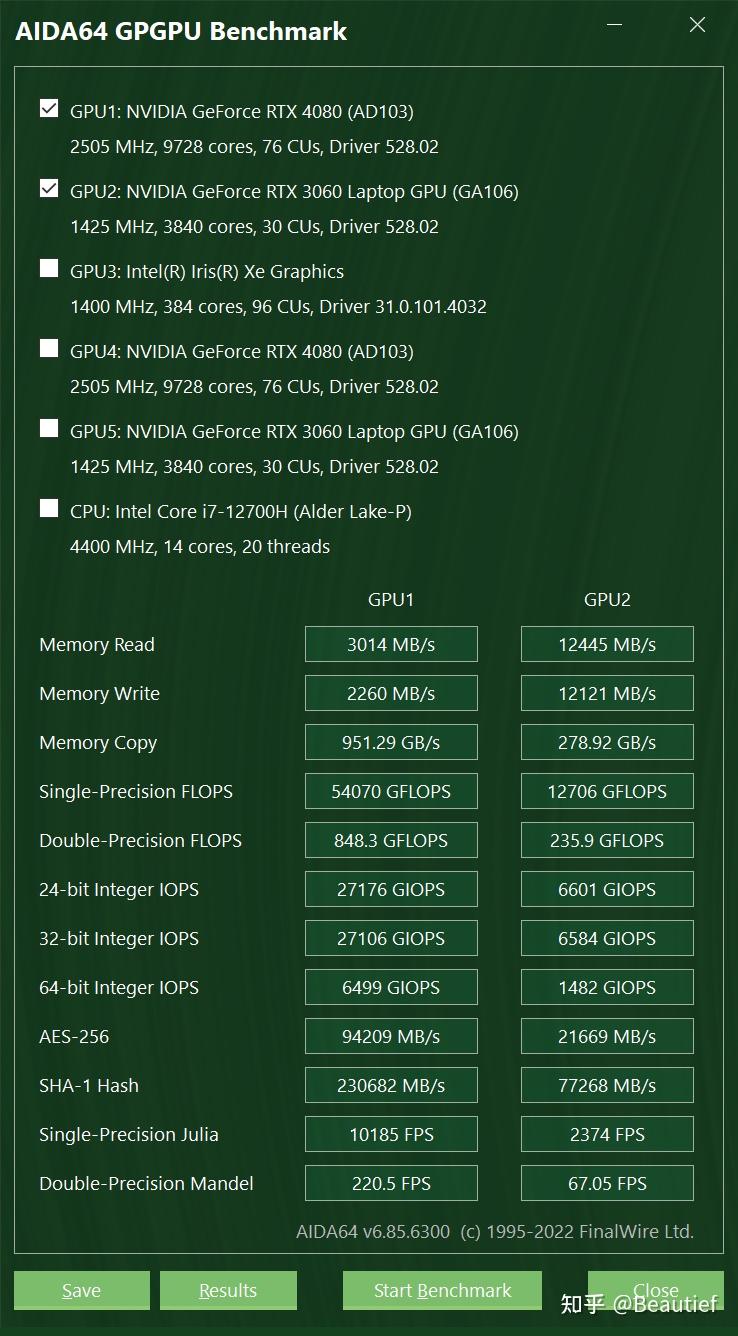This screenshot has width=738, height=1336.
Task: Click GPU2 Single-Precision Julia FPS result
Action: pyautogui.click(x=607, y=1134)
